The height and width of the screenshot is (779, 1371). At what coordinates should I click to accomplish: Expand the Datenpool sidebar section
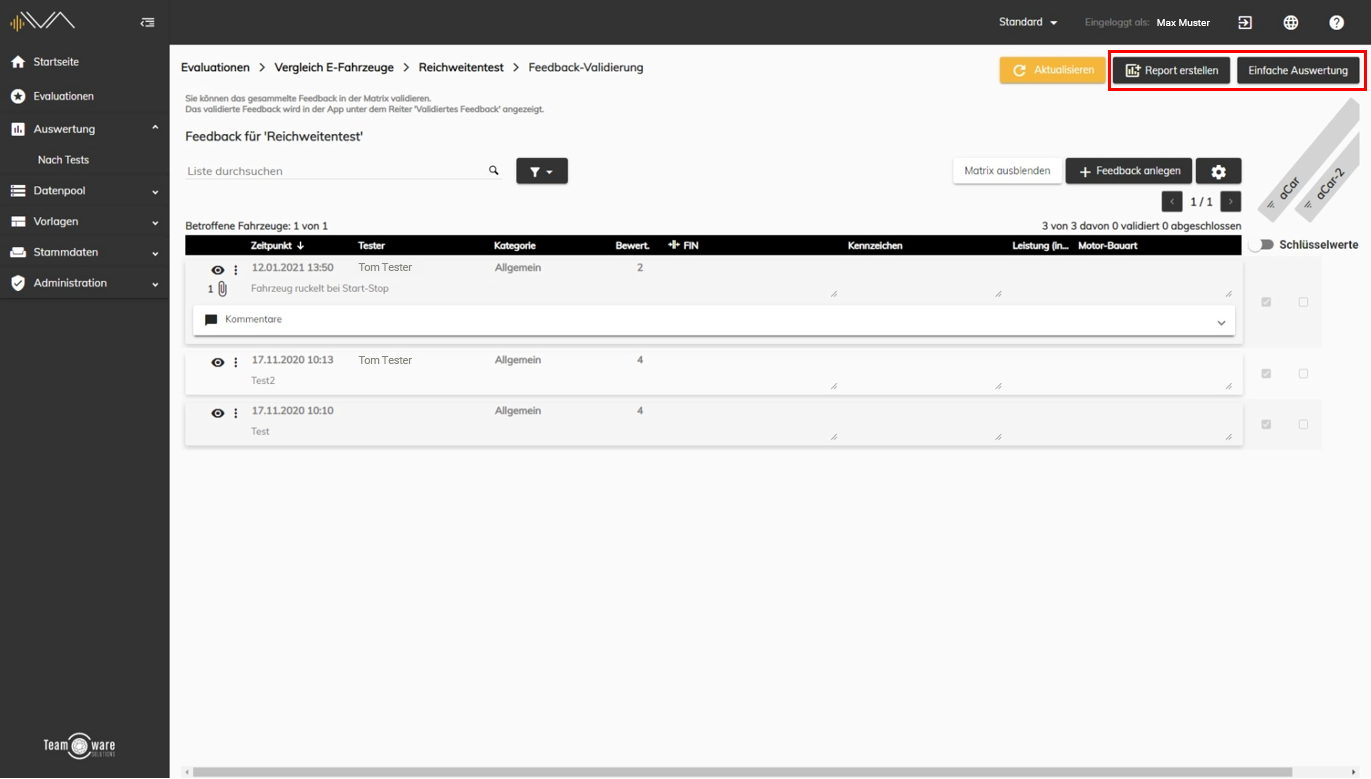155,191
